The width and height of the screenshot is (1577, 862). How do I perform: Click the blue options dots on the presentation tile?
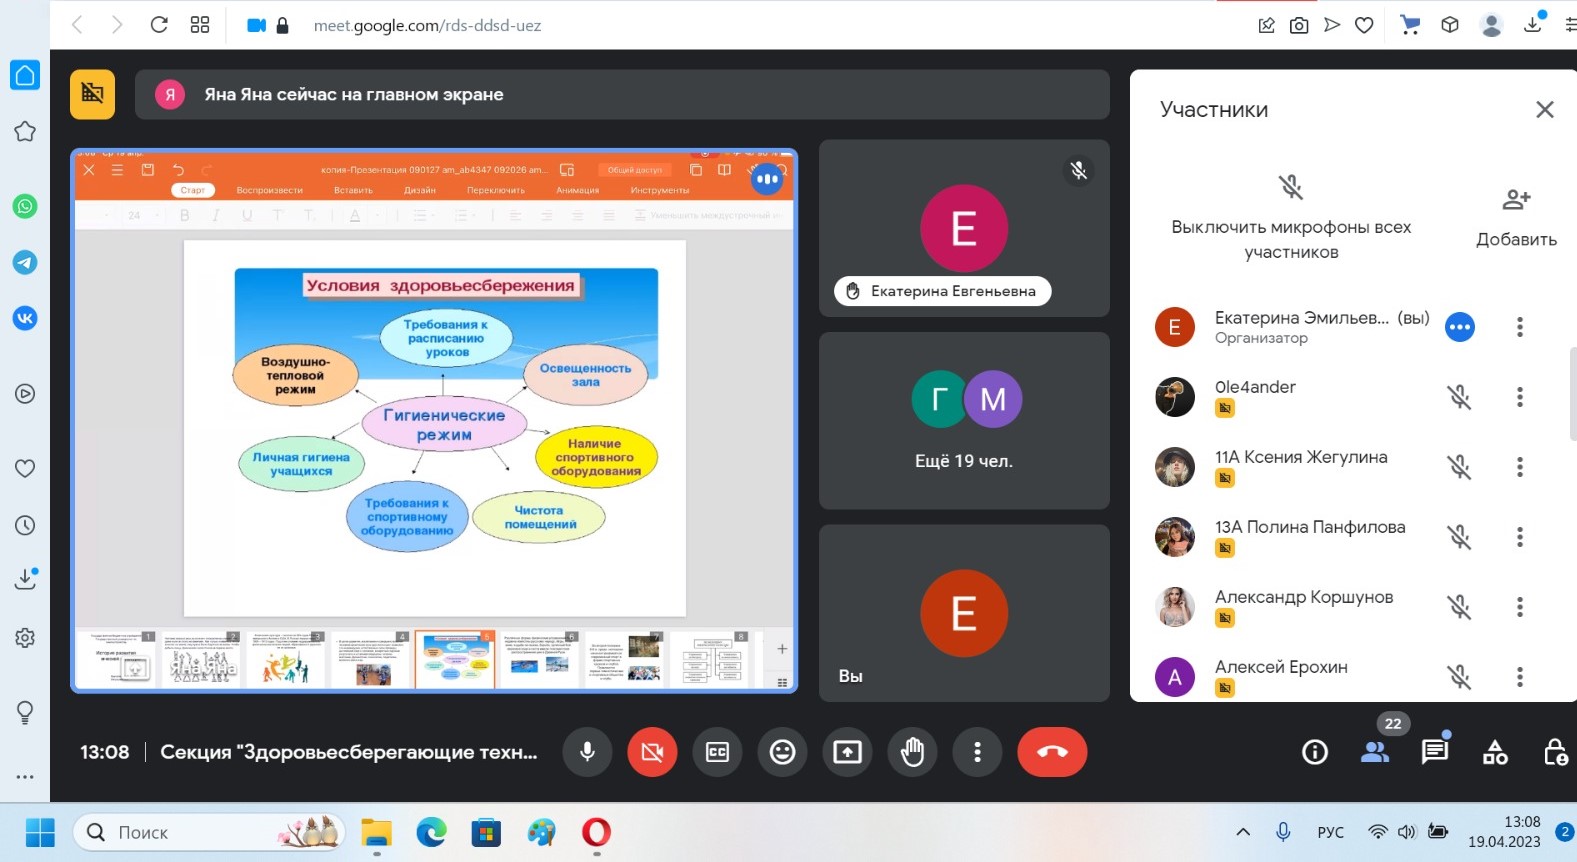point(767,180)
